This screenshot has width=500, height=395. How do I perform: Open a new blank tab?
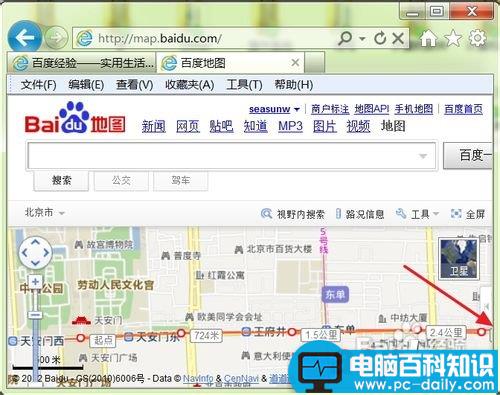pyautogui.click(x=314, y=63)
